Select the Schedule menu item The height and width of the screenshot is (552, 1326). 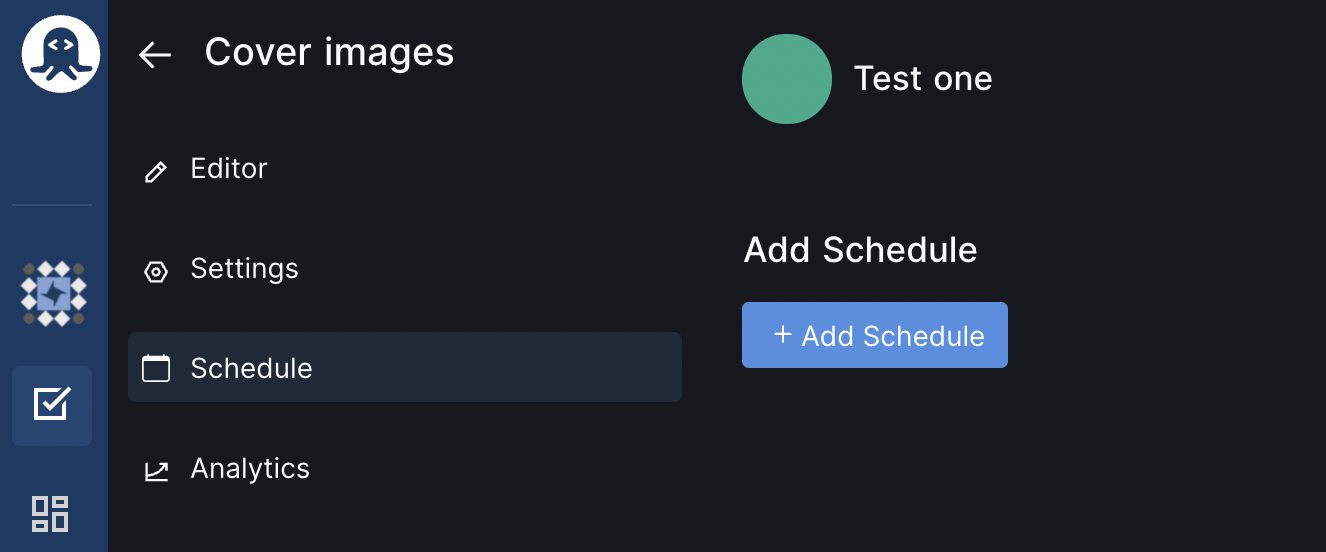[x=252, y=368]
